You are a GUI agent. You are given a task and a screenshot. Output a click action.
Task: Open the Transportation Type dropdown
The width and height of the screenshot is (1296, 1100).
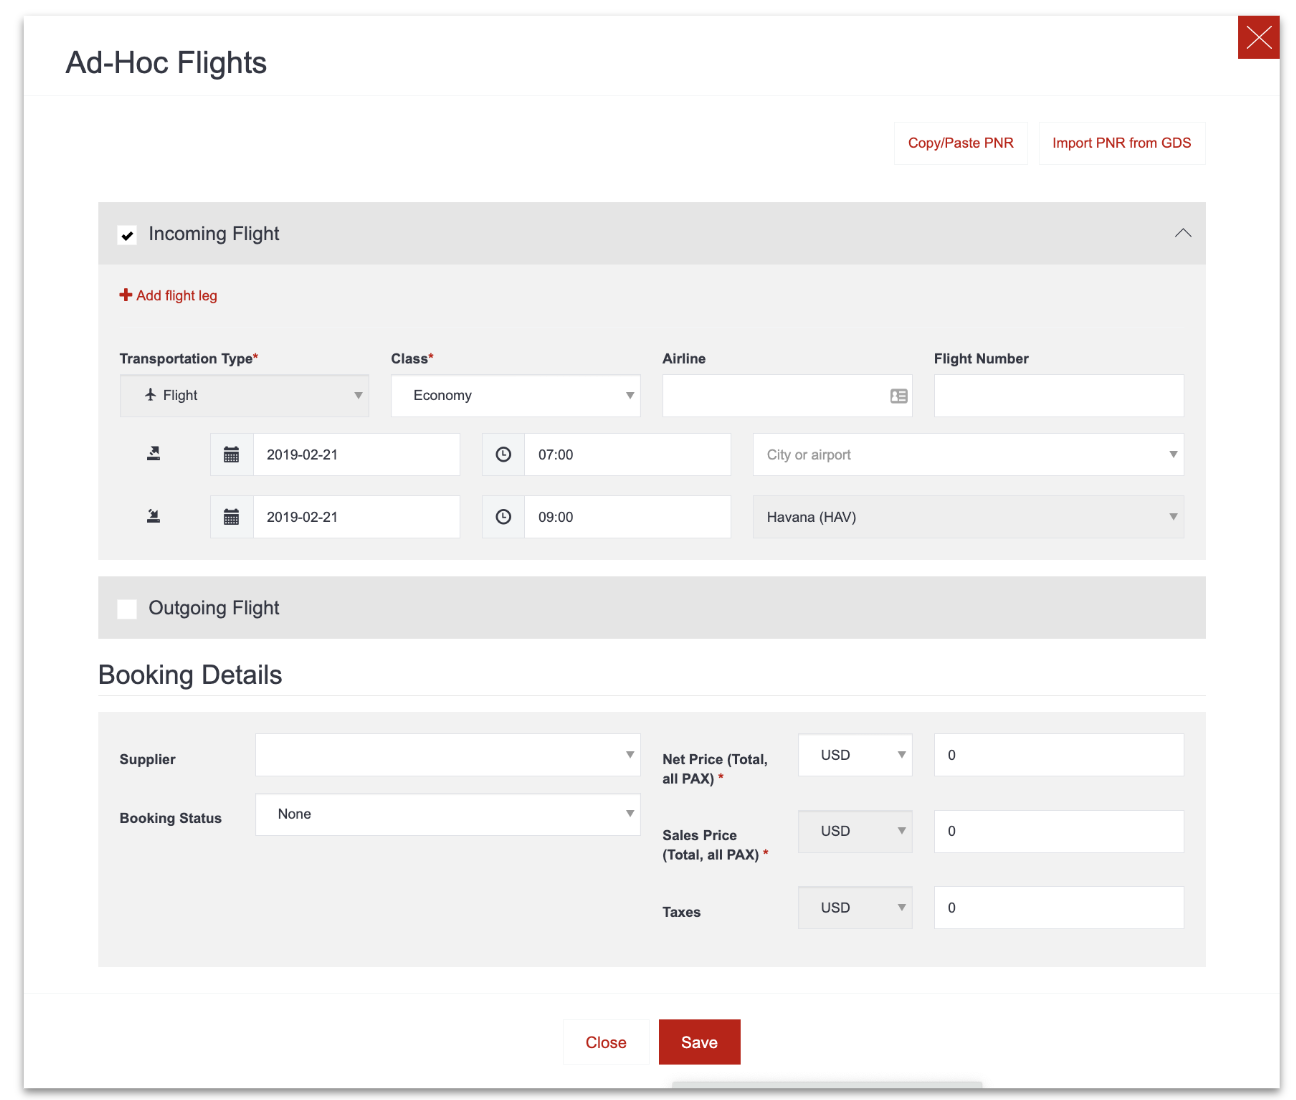coord(244,395)
